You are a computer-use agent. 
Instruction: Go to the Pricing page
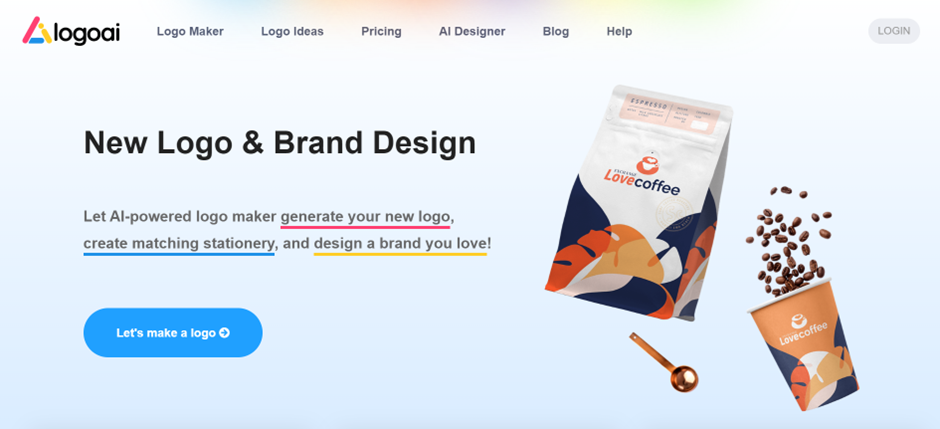click(x=381, y=31)
